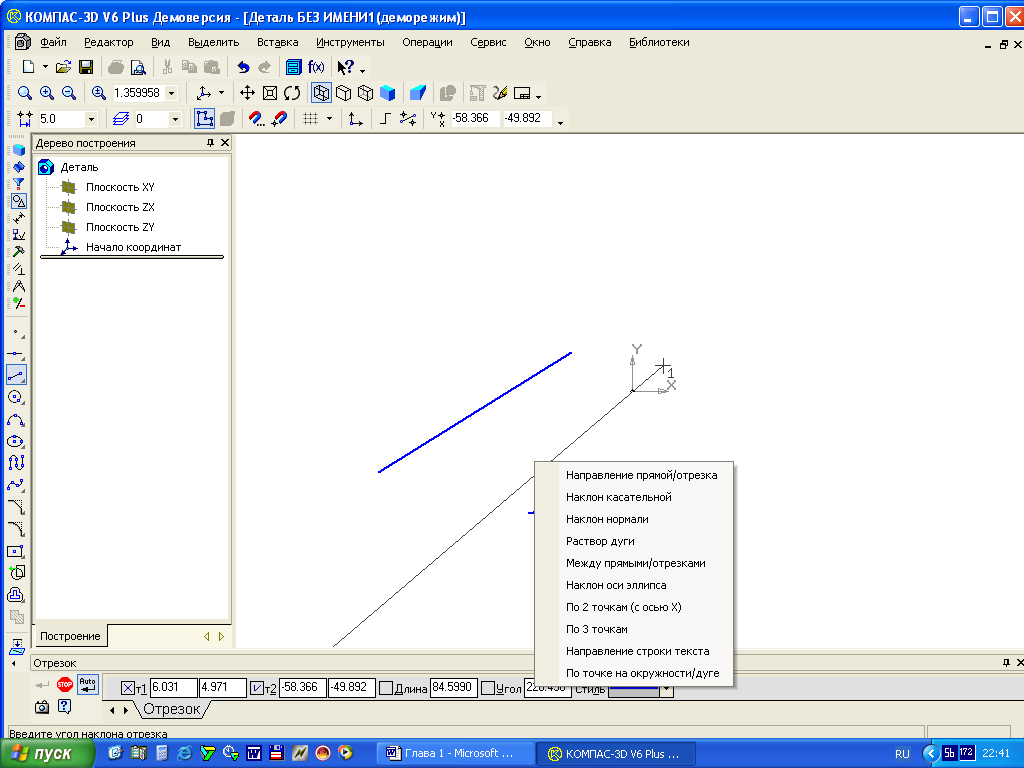
Task: Select the Arc tool in the sidebar
Action: (x=16, y=419)
